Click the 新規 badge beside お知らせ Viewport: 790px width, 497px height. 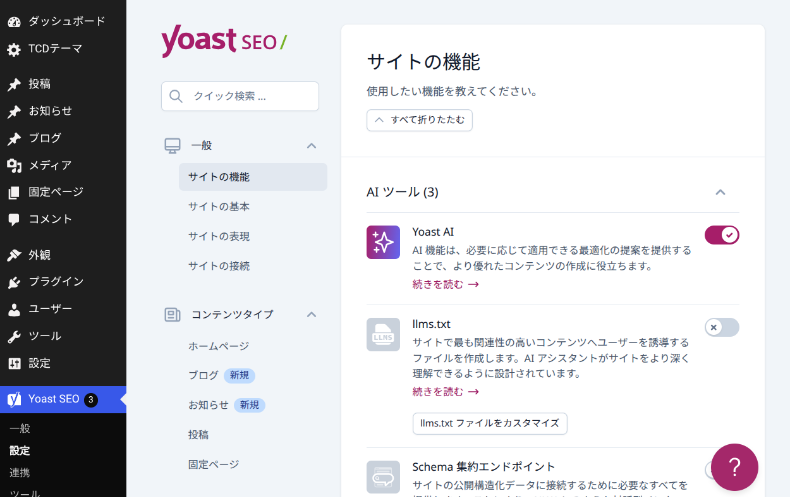[249, 405]
